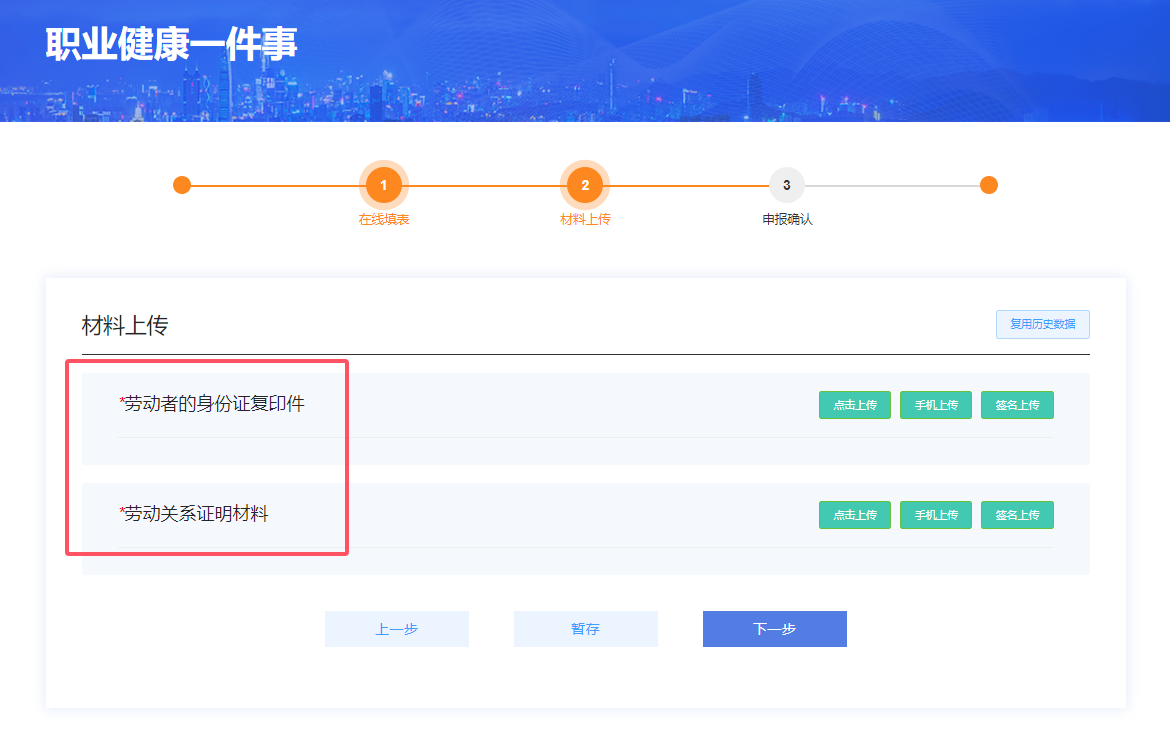Save draft with 暂存 button

(586, 629)
